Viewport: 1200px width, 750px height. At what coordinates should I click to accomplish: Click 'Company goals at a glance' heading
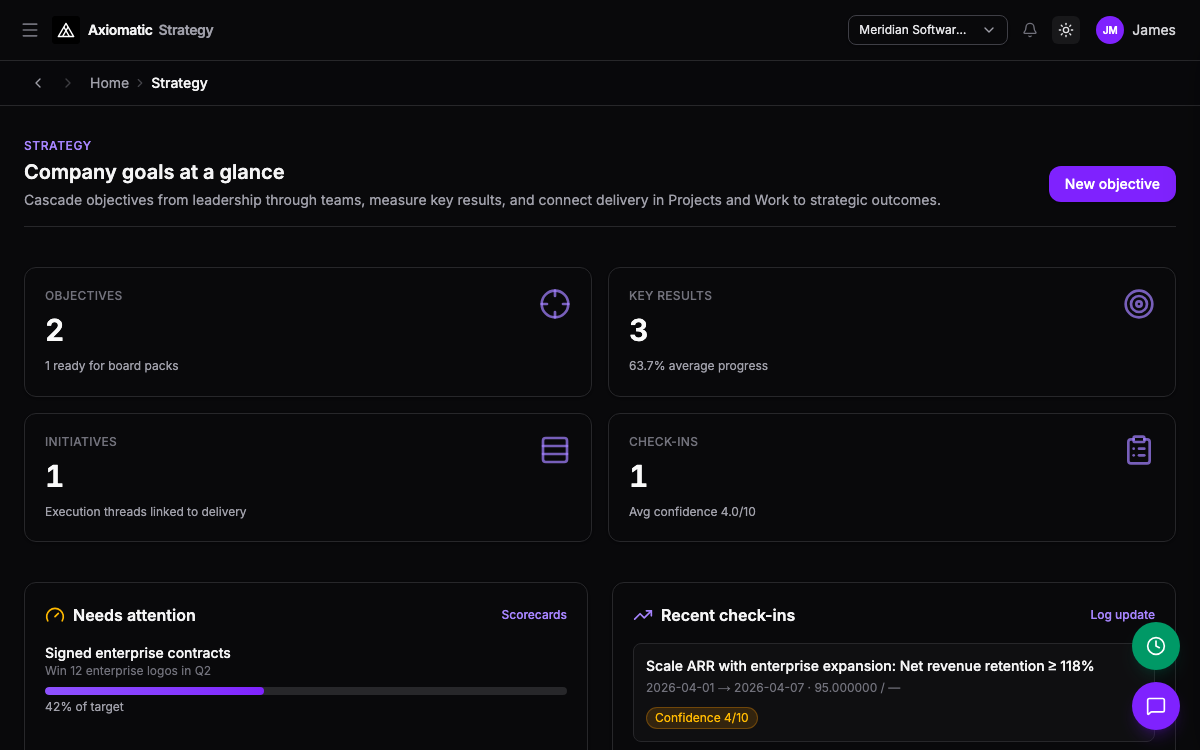(x=154, y=172)
